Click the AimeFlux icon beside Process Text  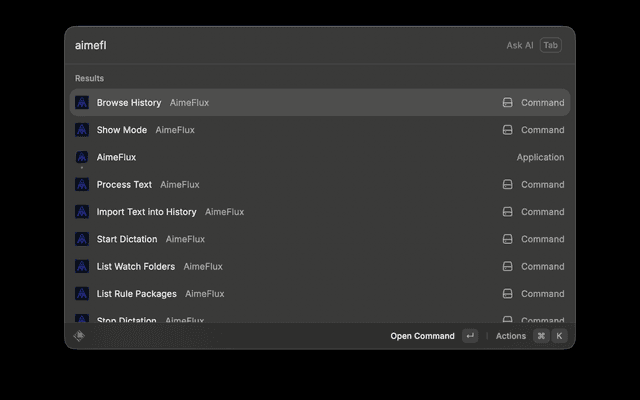tap(82, 184)
